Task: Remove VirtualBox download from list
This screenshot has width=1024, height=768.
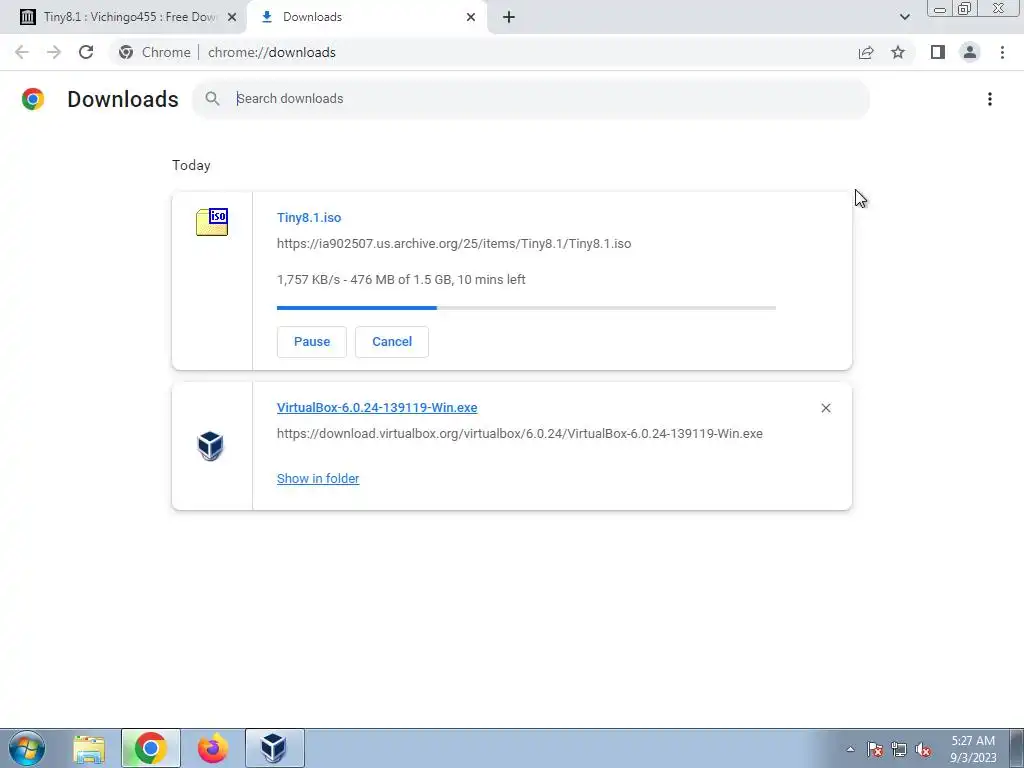Action: coord(825,408)
